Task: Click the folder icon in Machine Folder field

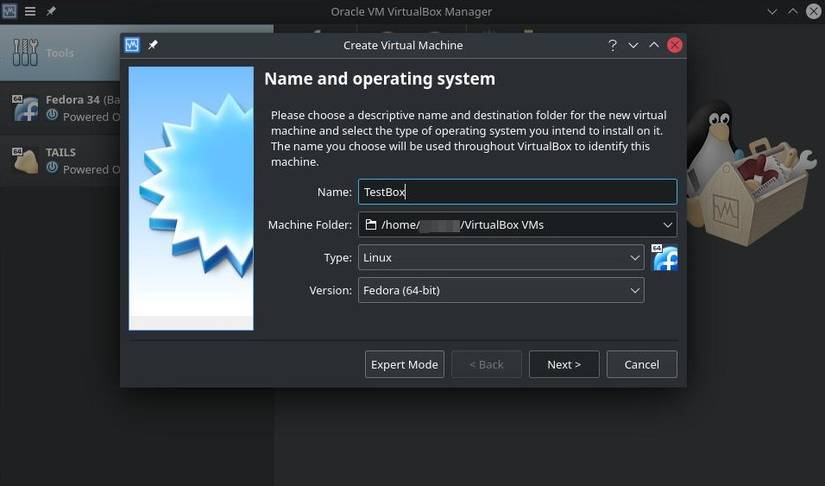Action: (371, 225)
